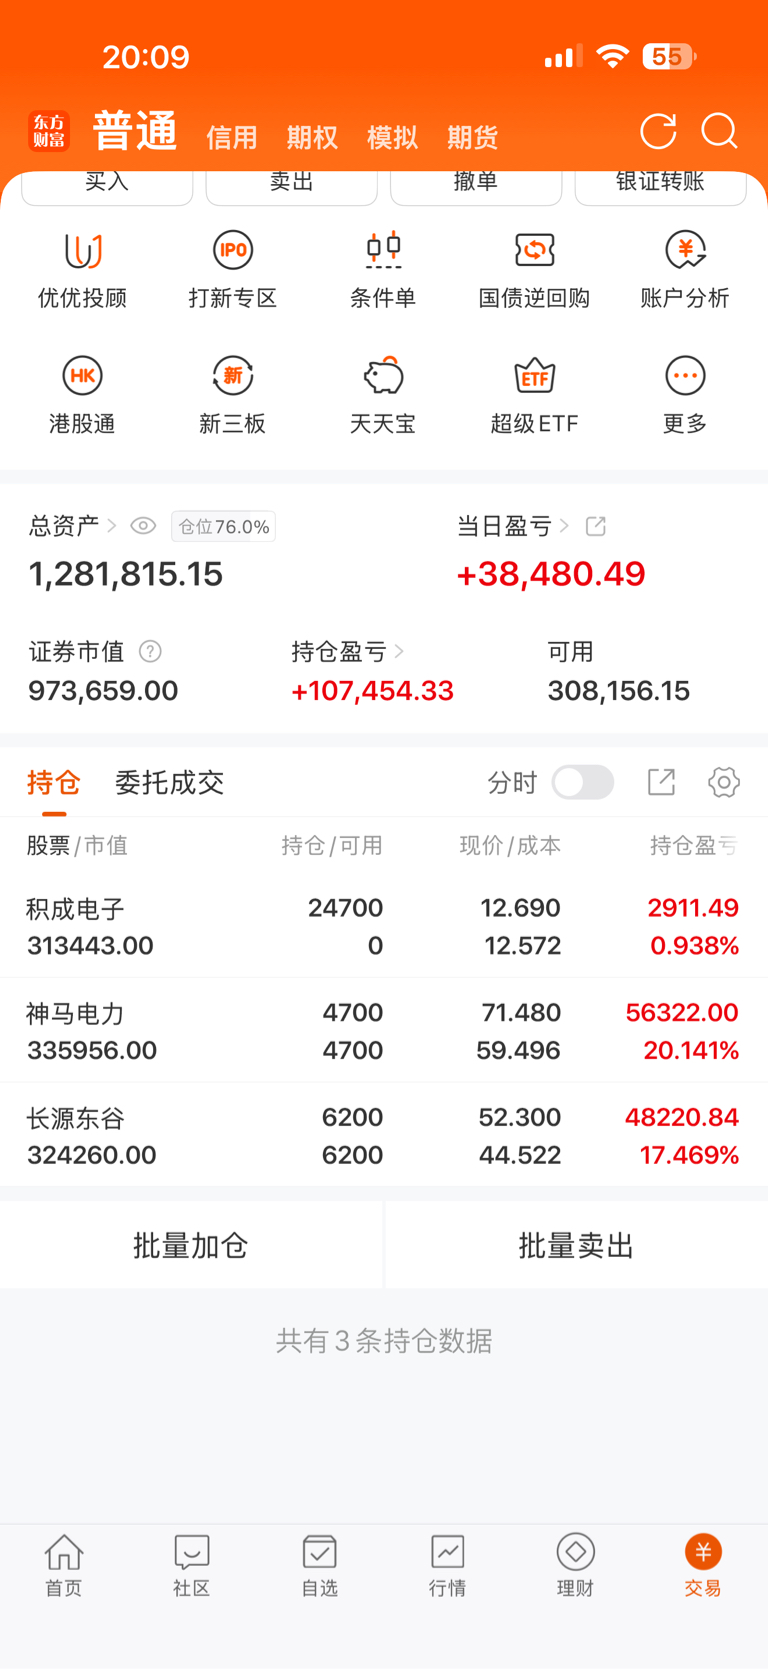Click the refresh icon in header
The width and height of the screenshot is (768, 1669).
[x=658, y=131]
